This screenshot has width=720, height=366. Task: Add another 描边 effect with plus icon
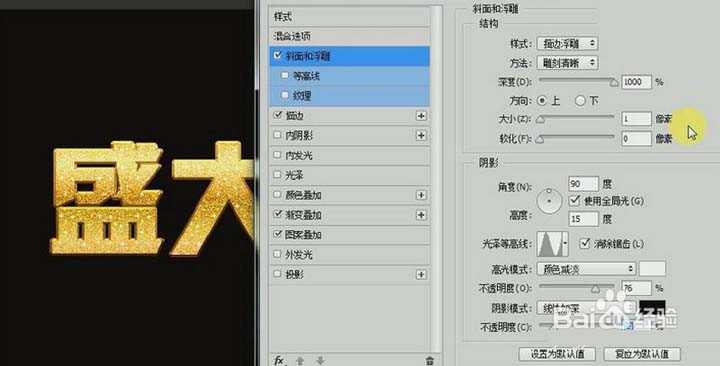421,116
